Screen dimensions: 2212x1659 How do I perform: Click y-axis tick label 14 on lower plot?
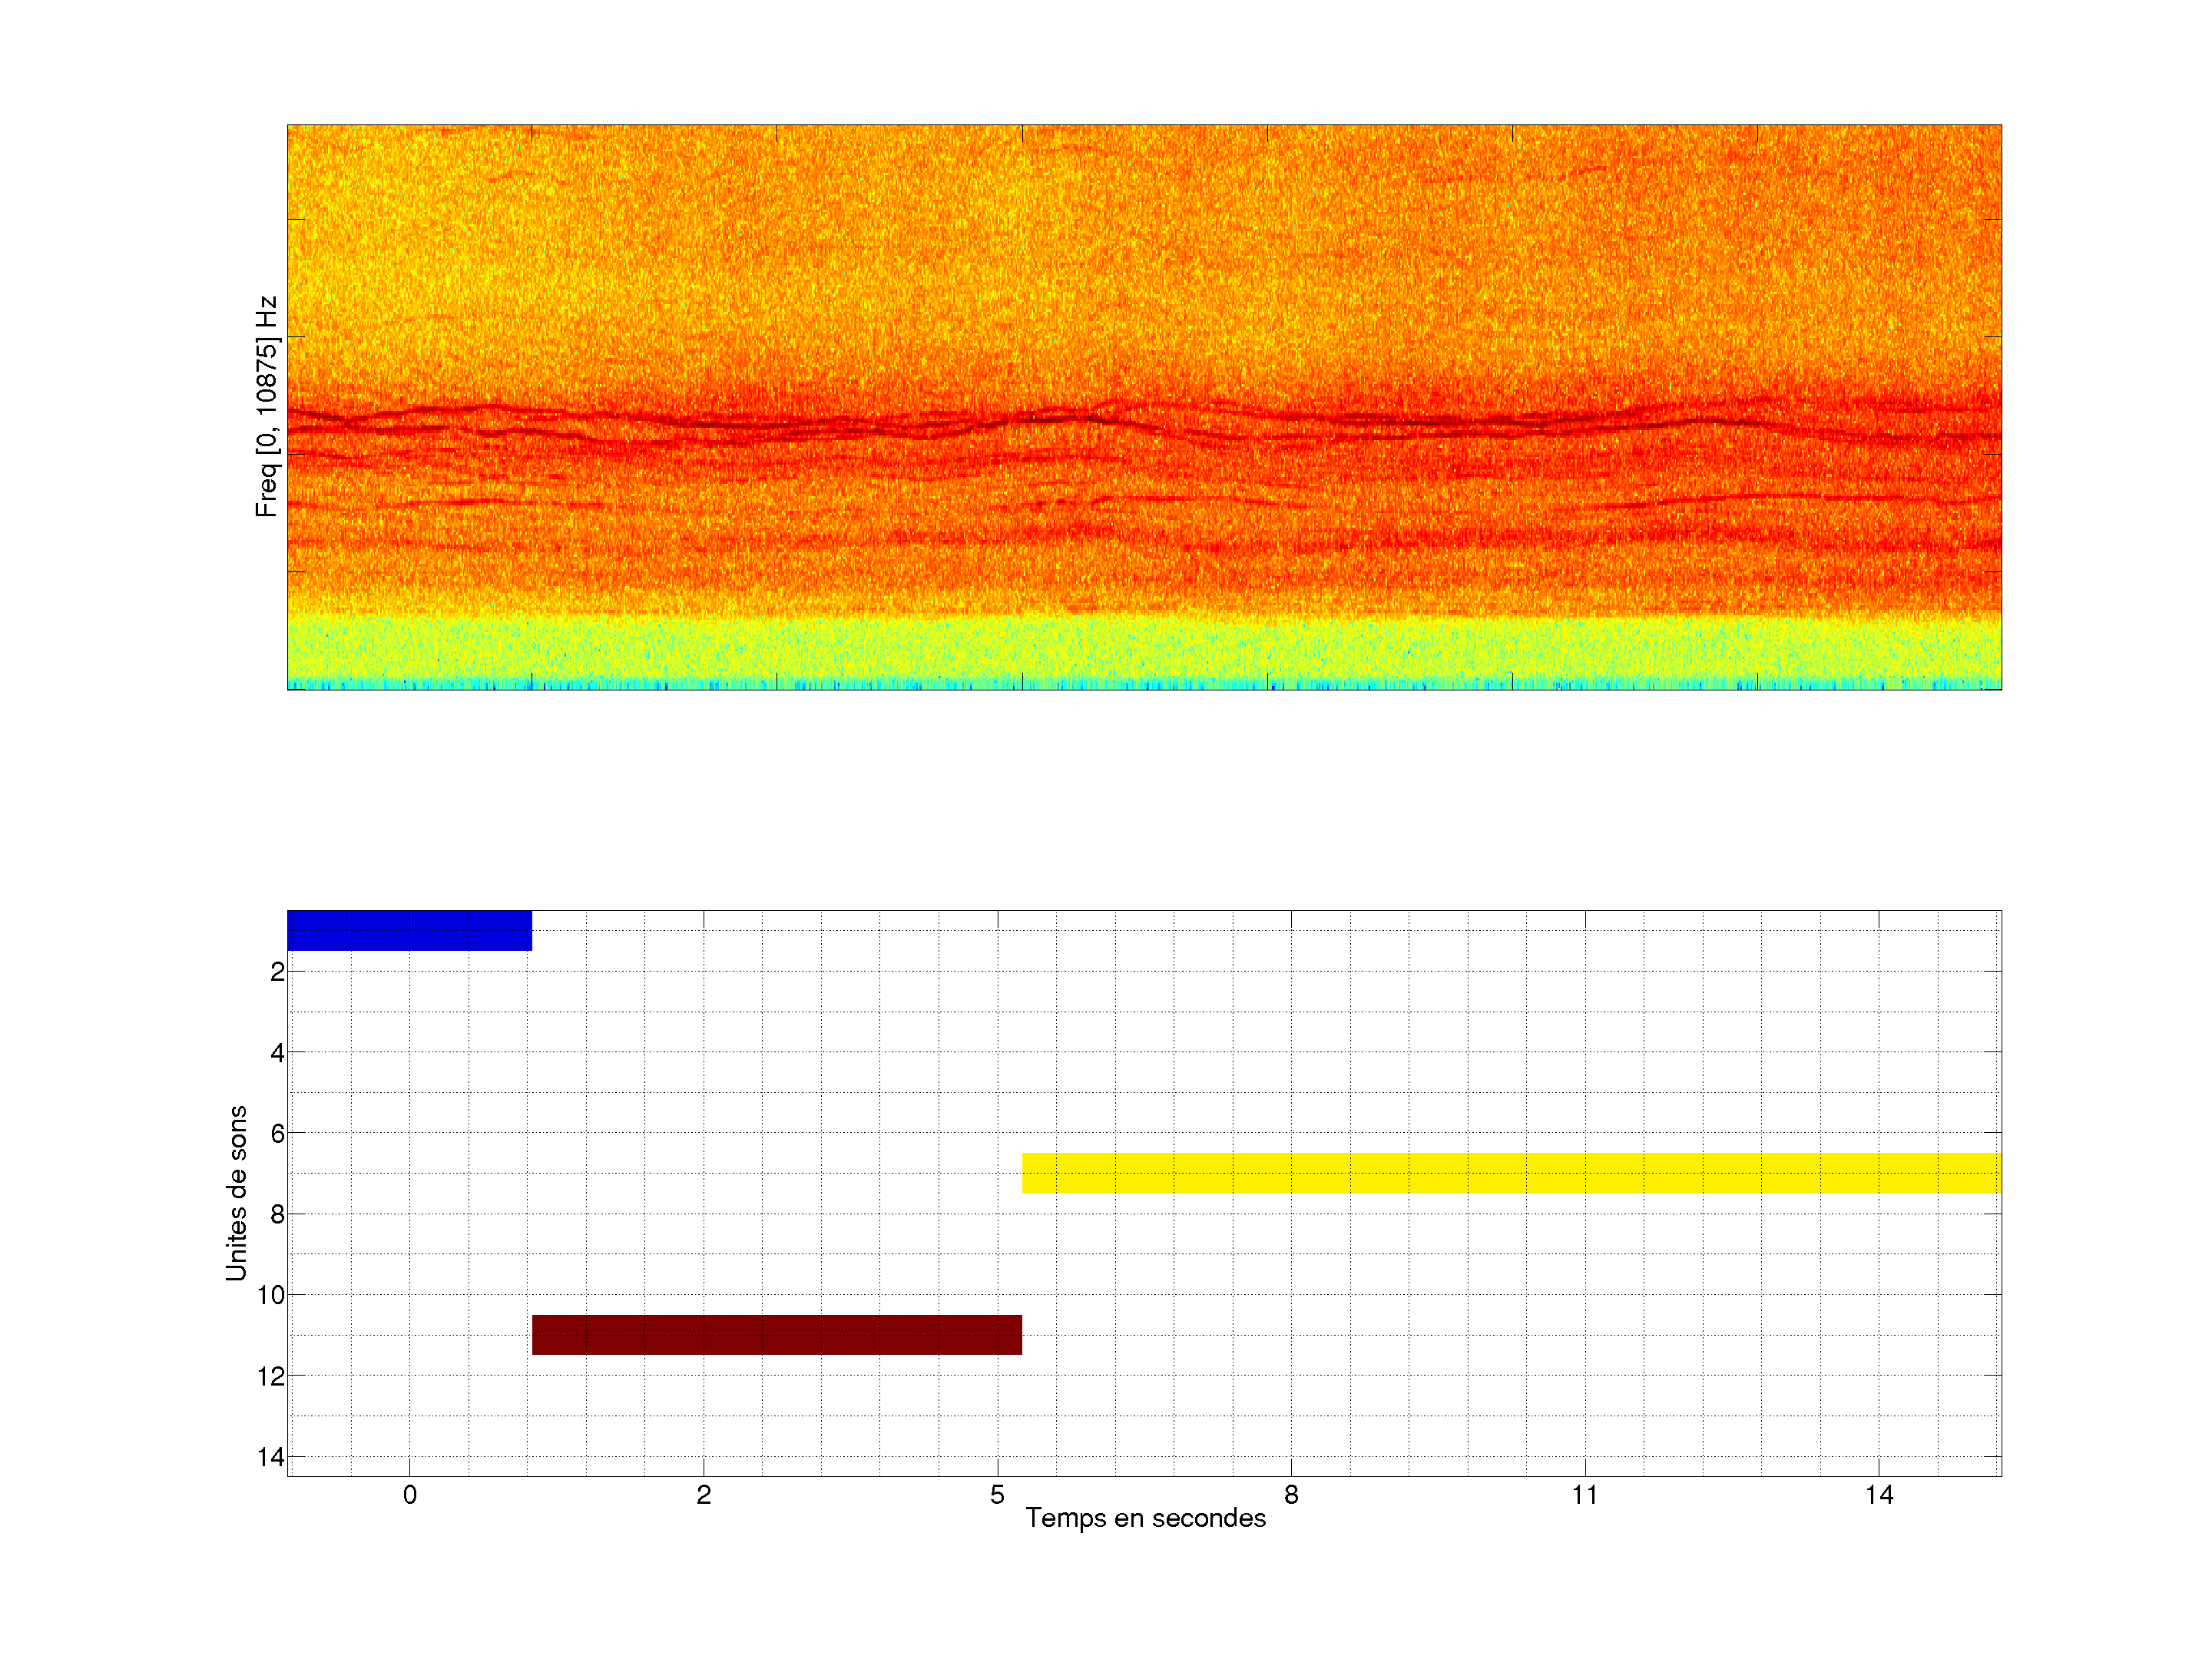click(x=271, y=1457)
